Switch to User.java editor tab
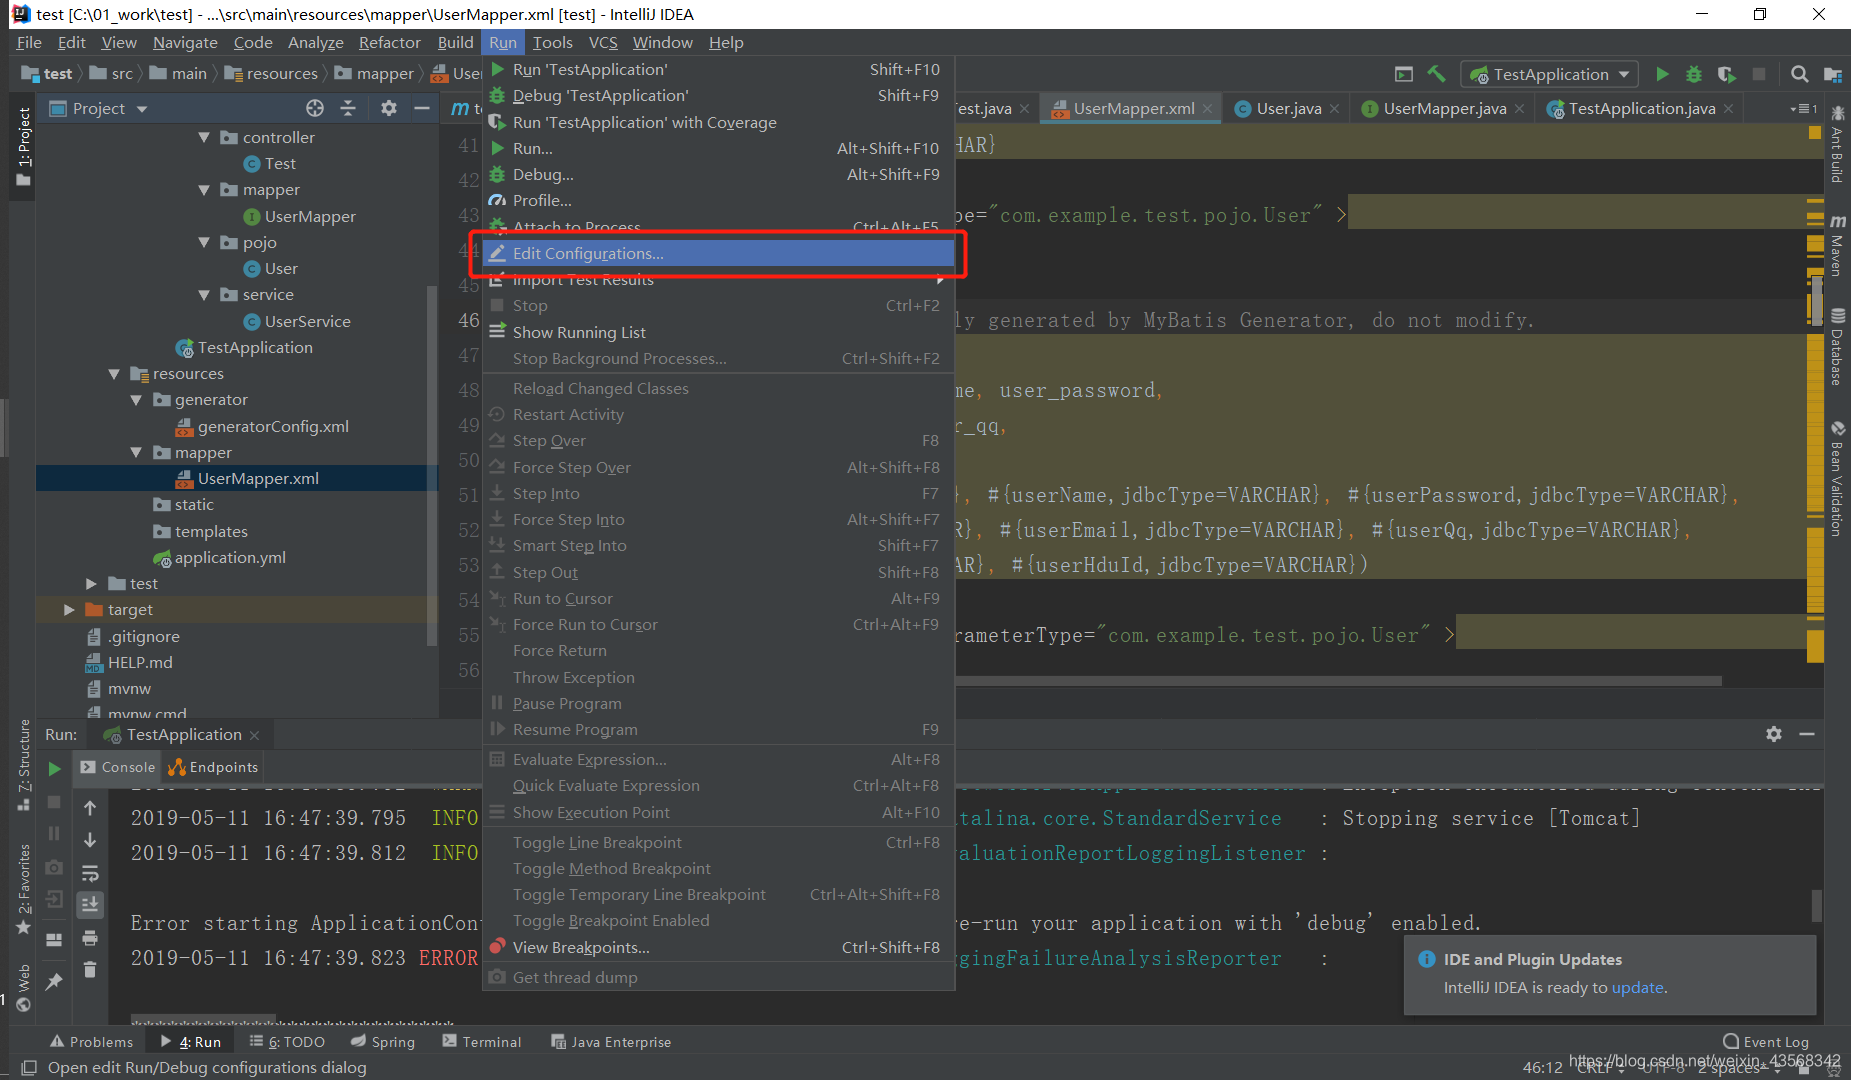Viewport: 1851px width, 1080px height. pos(1288,108)
